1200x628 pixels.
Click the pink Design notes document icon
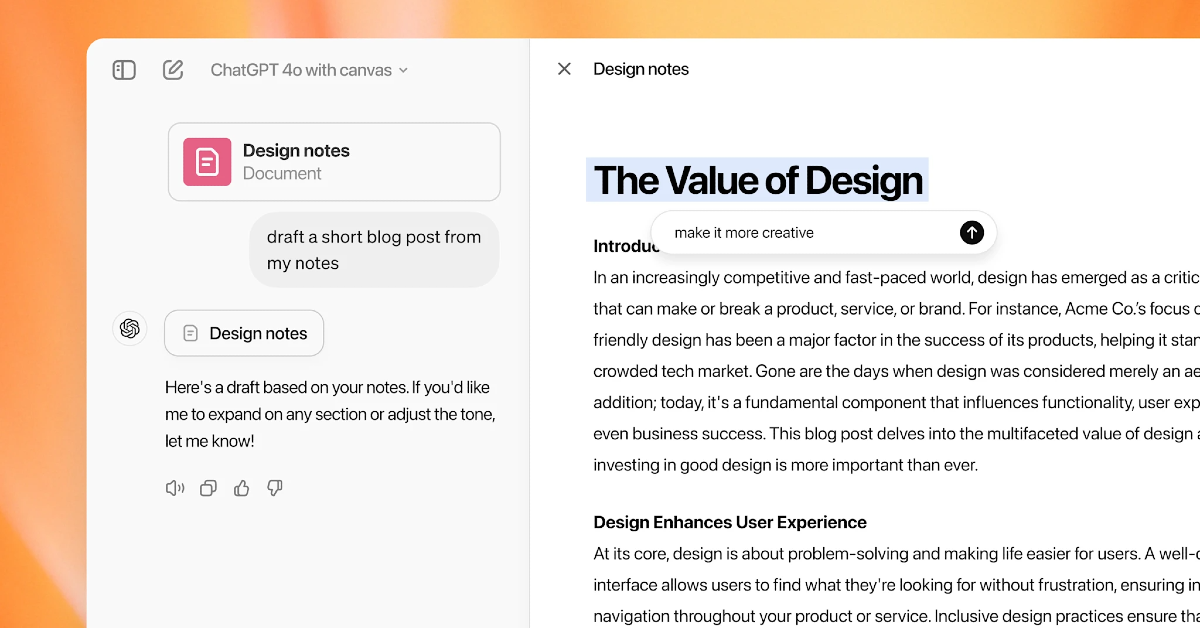207,162
